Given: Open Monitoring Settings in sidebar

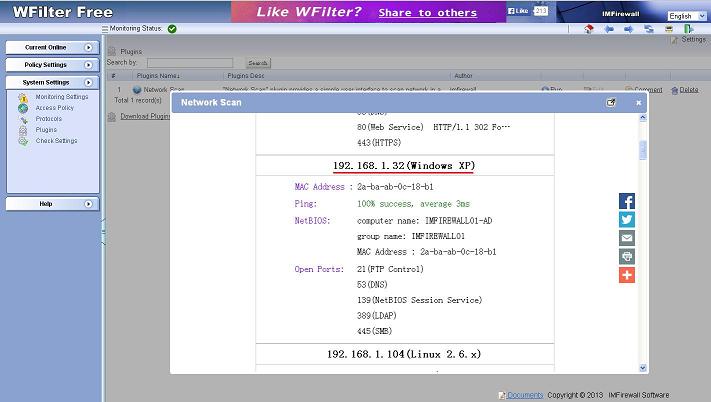Looking at the screenshot, I should click(62, 97).
